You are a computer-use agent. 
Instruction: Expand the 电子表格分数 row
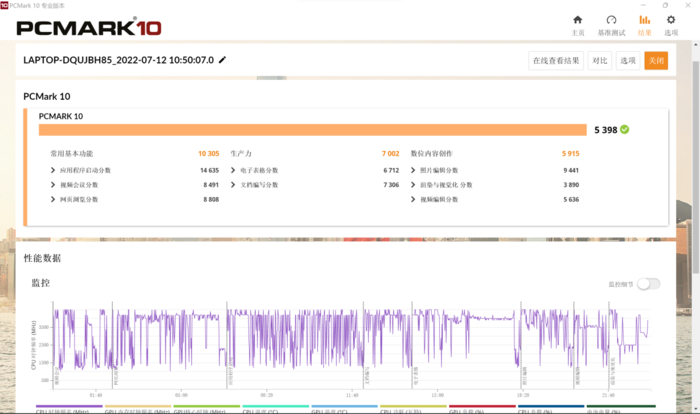pyautogui.click(x=233, y=170)
